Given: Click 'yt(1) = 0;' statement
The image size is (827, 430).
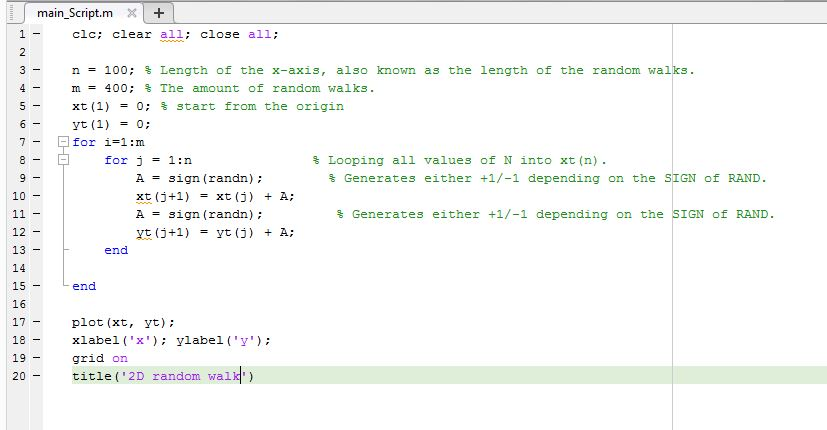Looking at the screenshot, I should click(x=111, y=124).
